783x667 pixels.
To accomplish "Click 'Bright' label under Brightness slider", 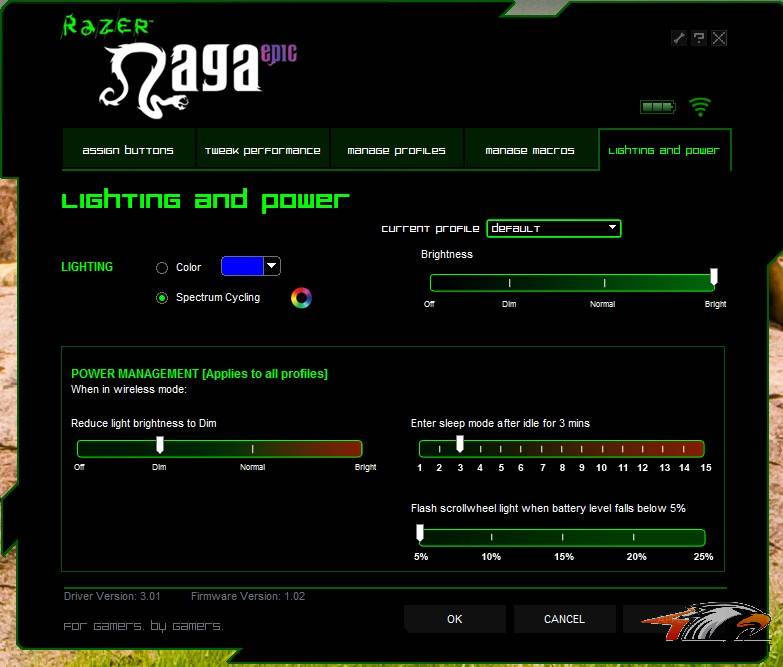I will click(x=715, y=304).
